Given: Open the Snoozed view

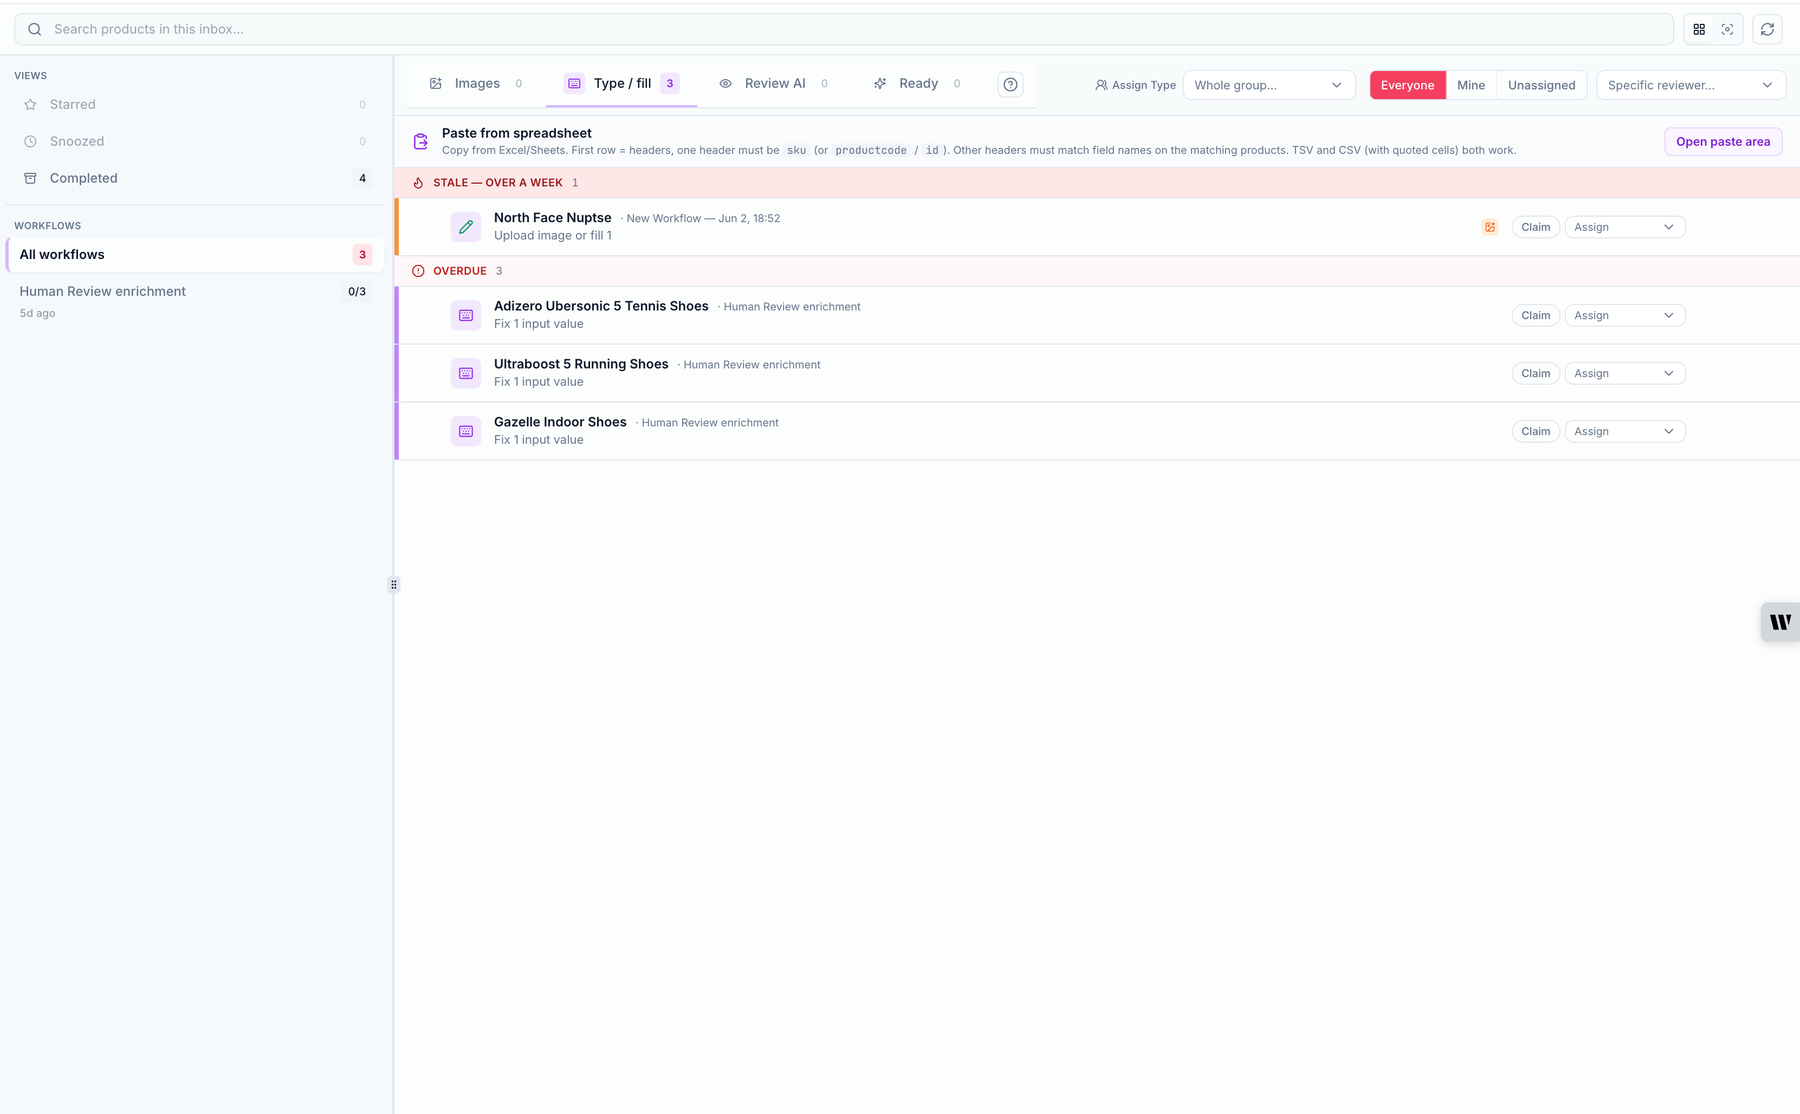Looking at the screenshot, I should click(195, 141).
